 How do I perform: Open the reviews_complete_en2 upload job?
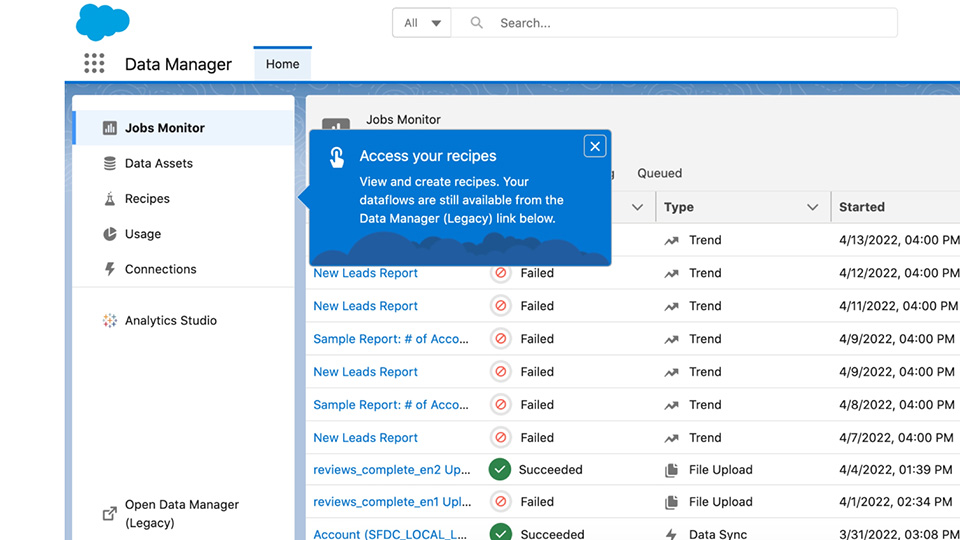click(391, 470)
